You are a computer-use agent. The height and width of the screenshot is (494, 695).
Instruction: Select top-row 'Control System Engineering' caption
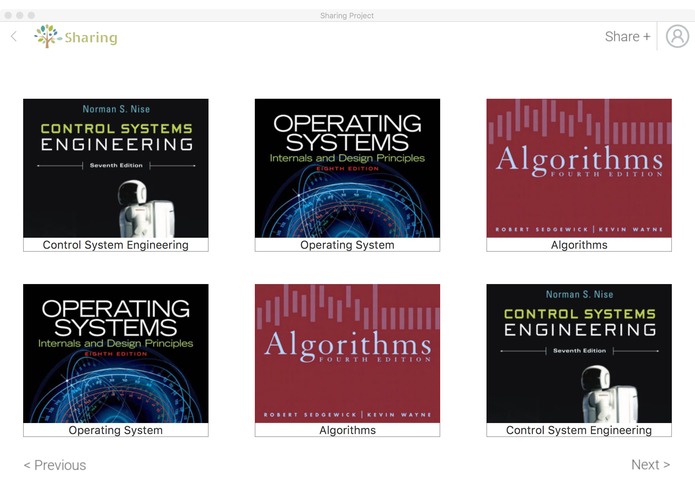tap(116, 245)
